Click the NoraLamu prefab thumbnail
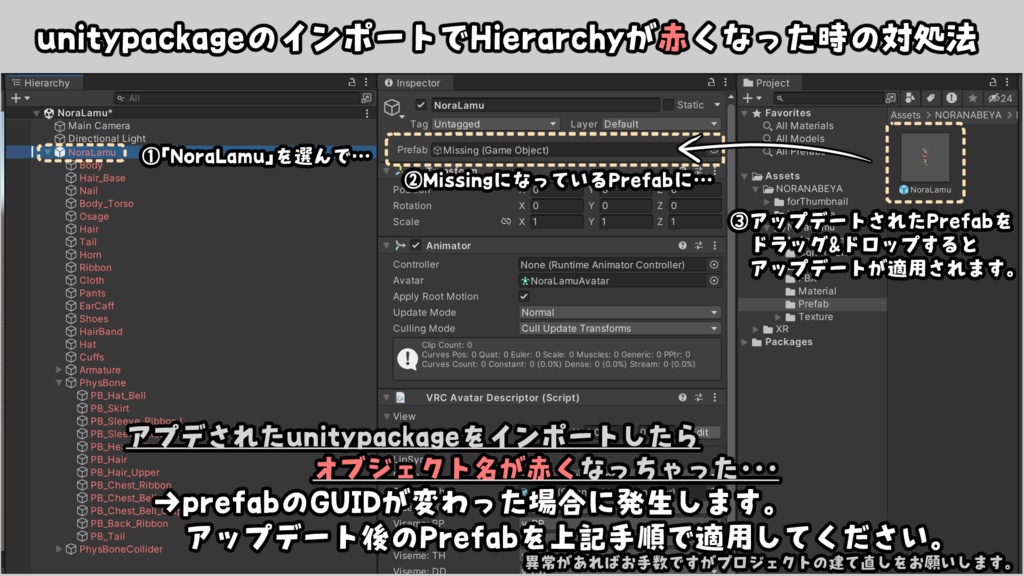Image resolution: width=1024 pixels, height=576 pixels. pyautogui.click(x=925, y=157)
